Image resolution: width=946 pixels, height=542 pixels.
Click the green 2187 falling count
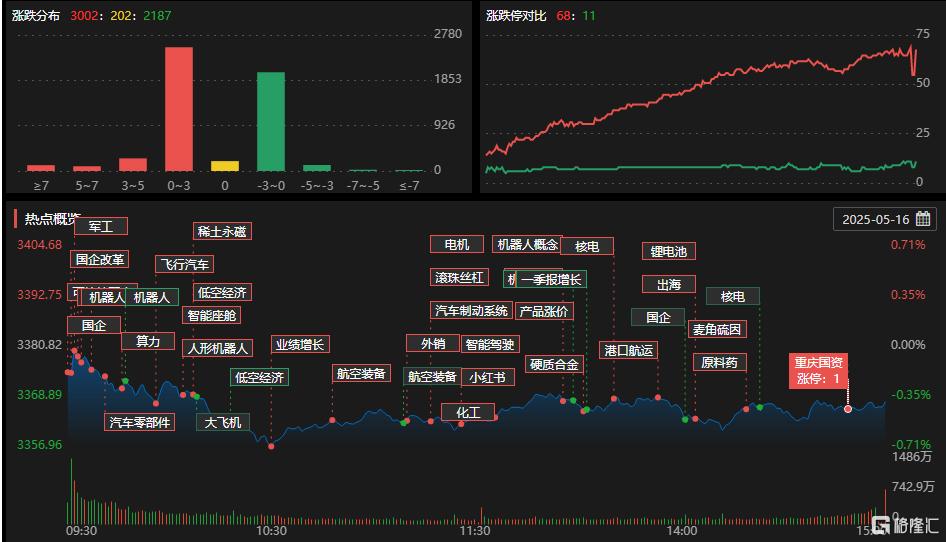pyautogui.click(x=157, y=16)
